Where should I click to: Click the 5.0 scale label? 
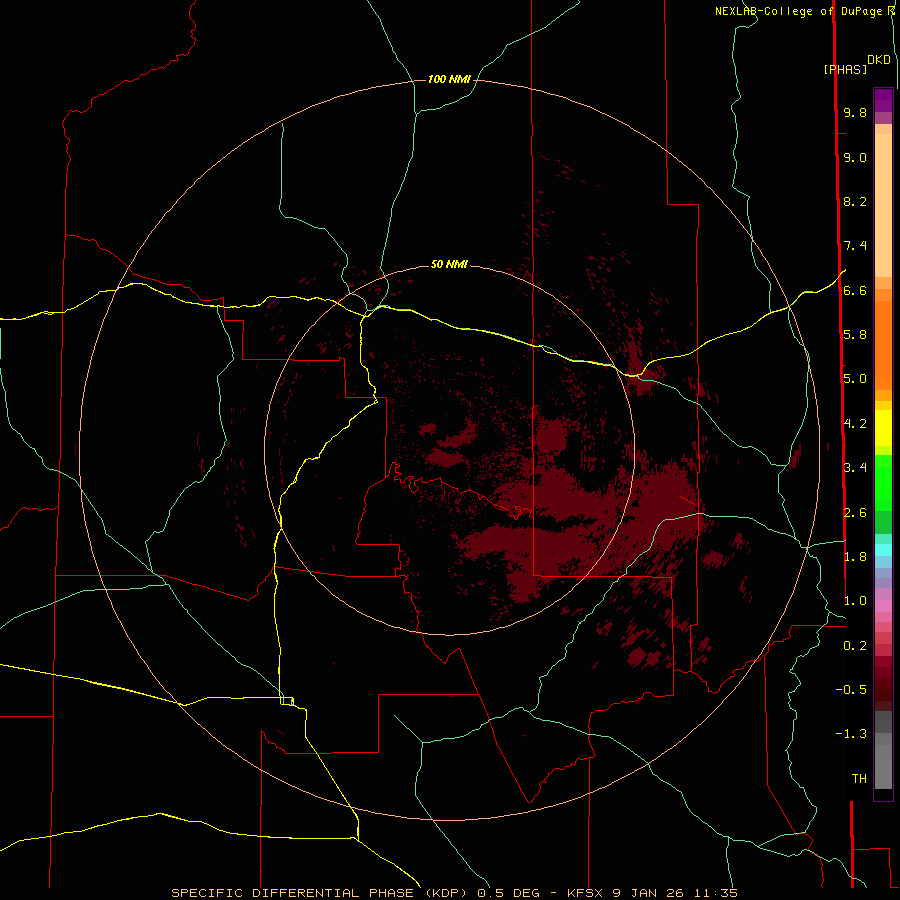coord(855,379)
